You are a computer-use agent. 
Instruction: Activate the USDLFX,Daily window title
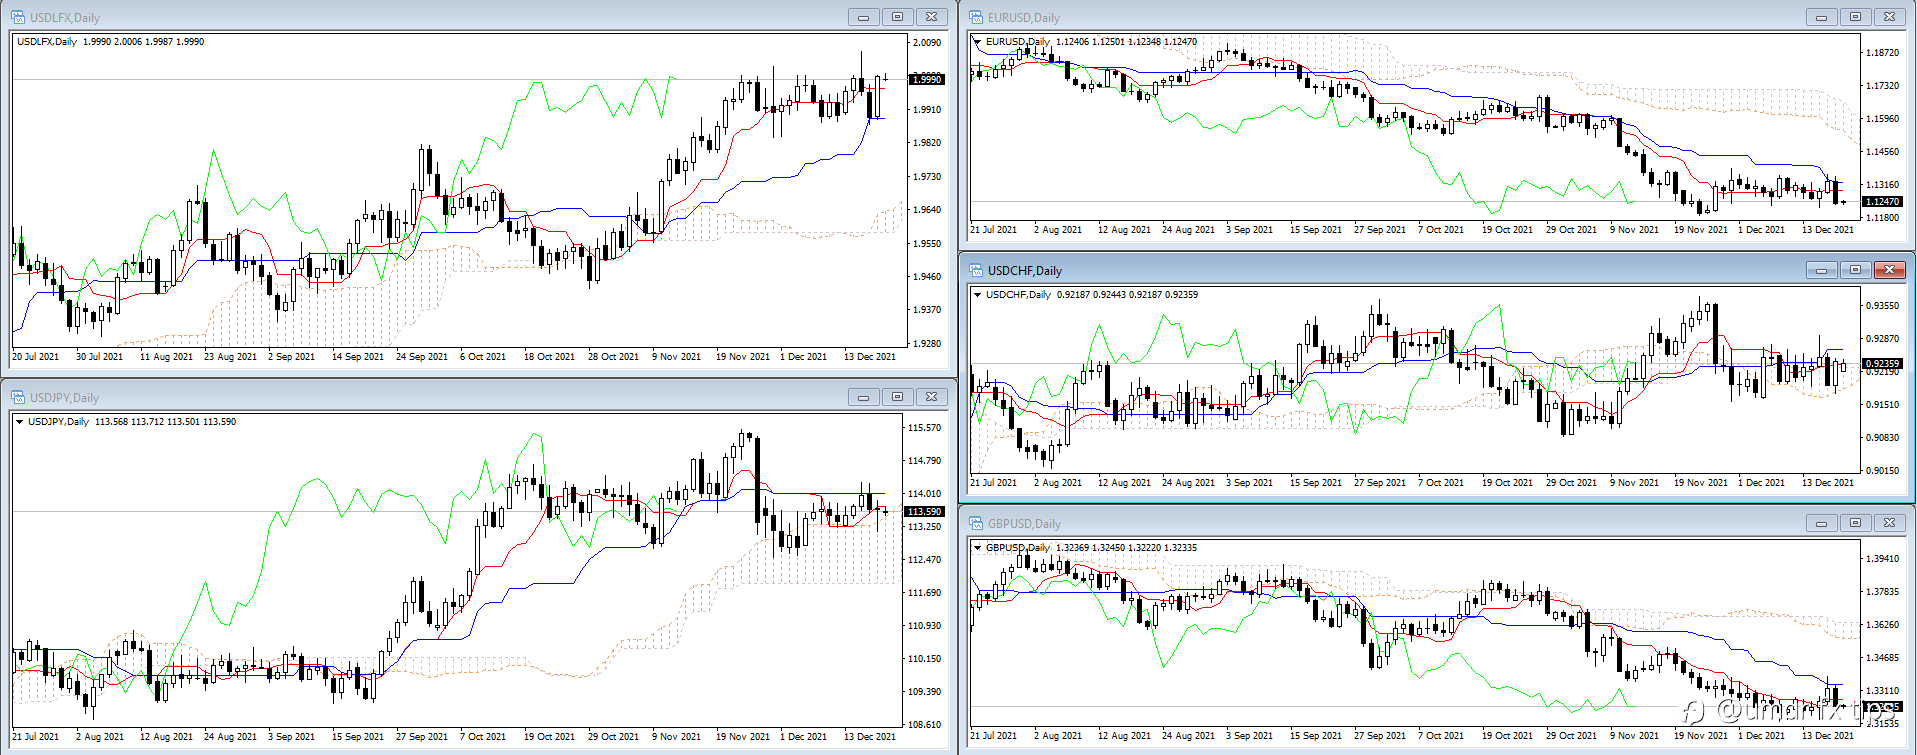click(65, 17)
